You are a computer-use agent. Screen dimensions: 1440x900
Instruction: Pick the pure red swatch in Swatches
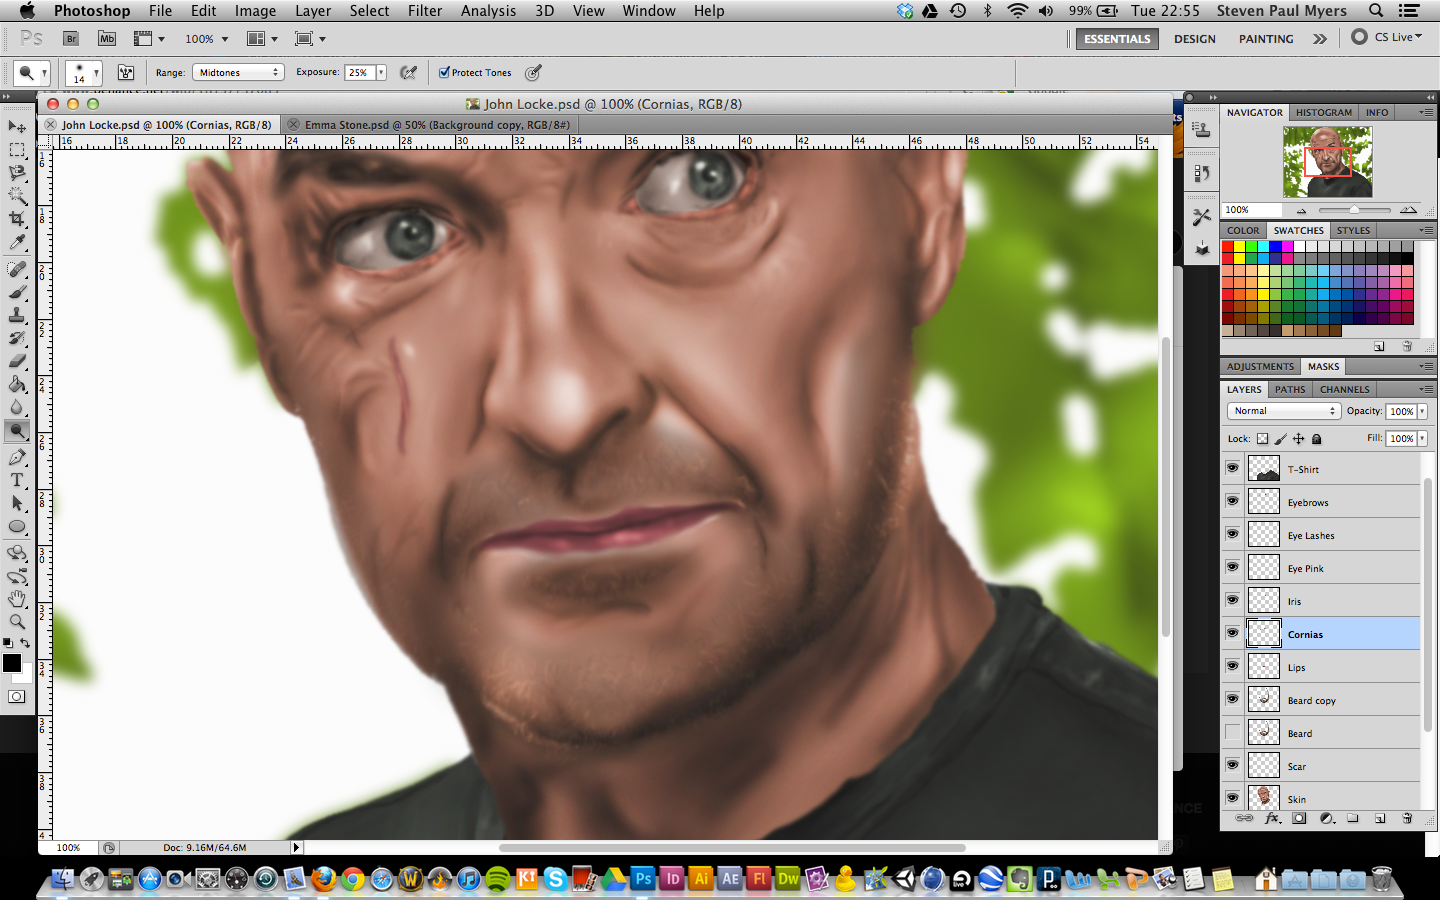click(x=1227, y=246)
